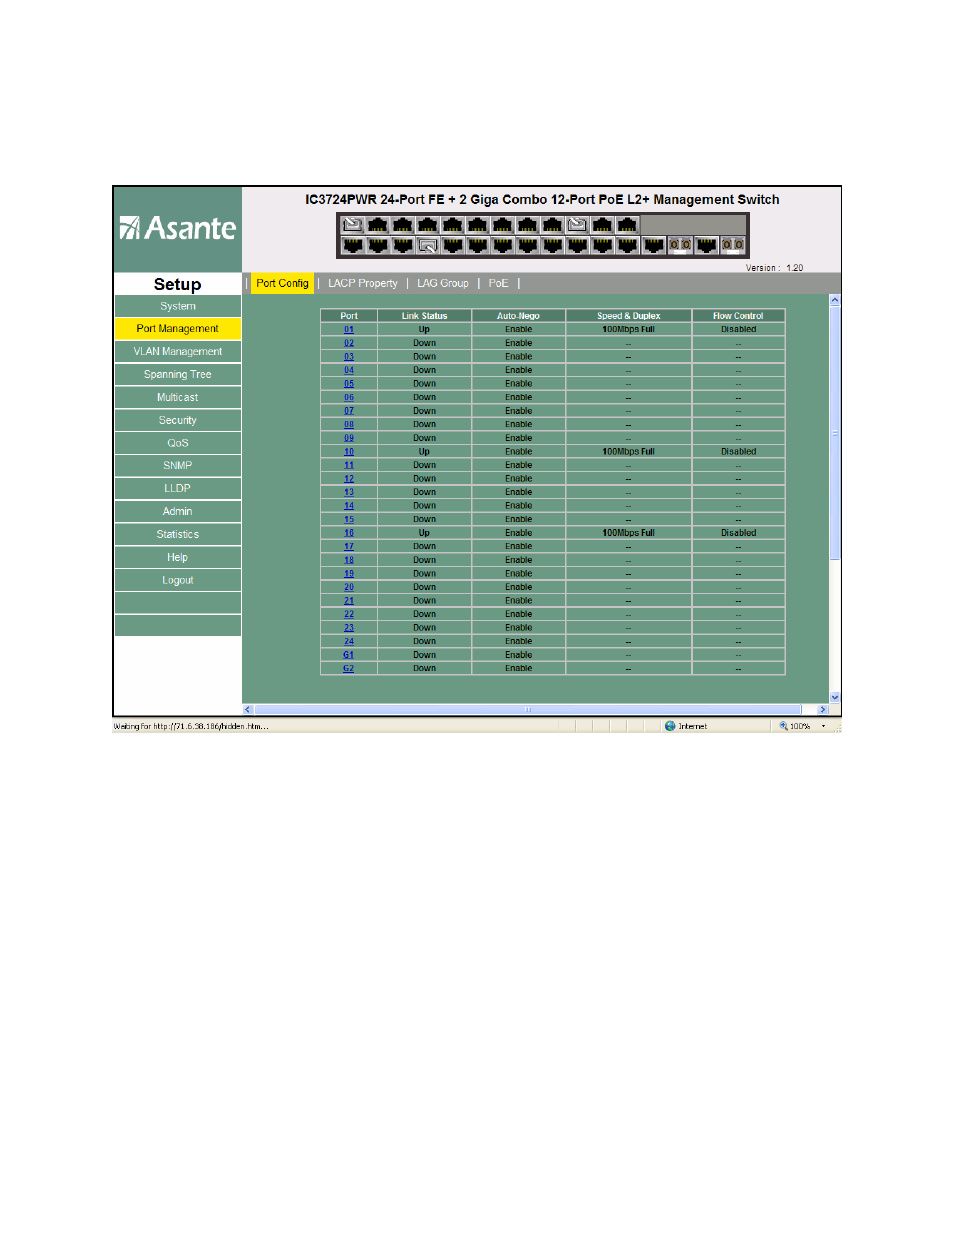Open port 05 configuration link
This screenshot has width=954, height=1235.
coord(349,383)
